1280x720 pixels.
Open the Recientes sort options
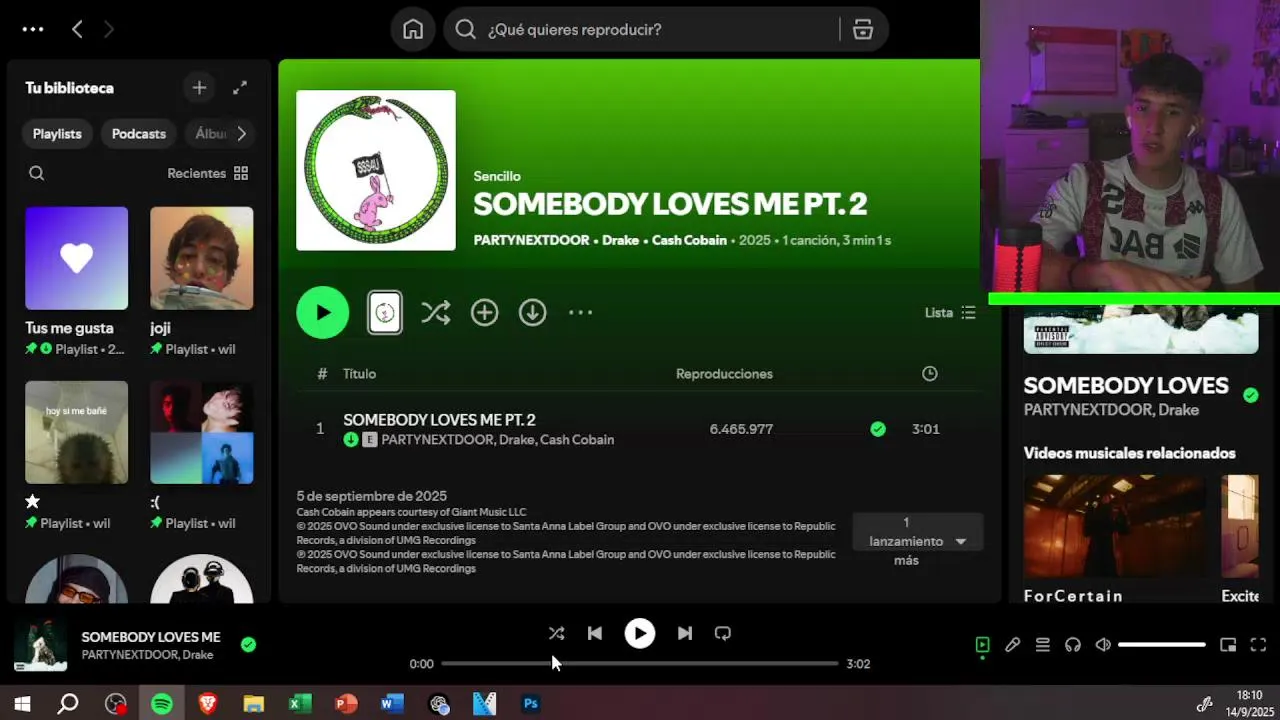click(208, 173)
